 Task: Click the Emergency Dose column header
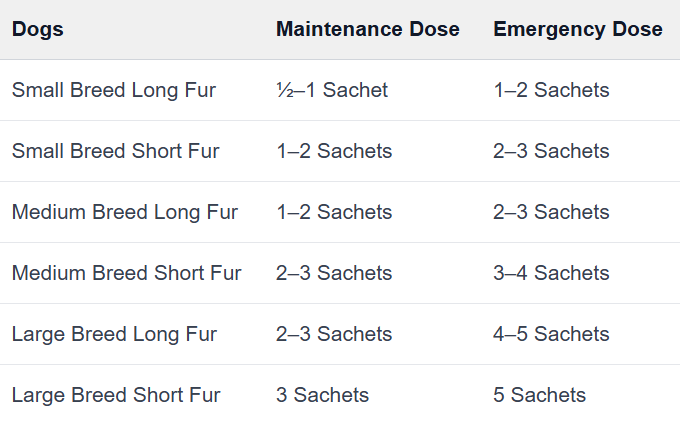577,29
